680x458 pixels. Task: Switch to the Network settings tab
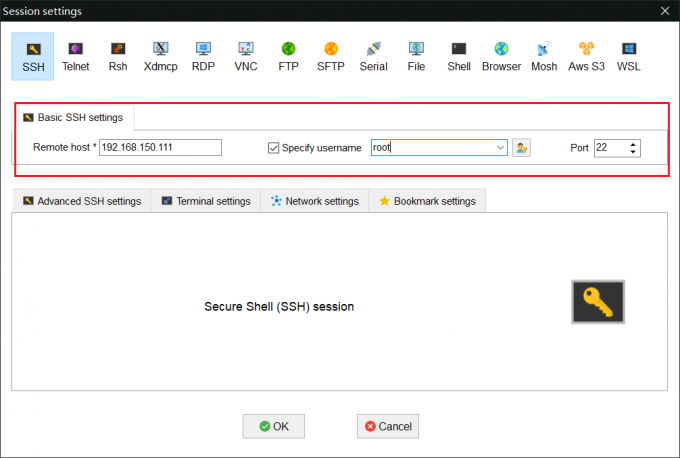pos(315,201)
